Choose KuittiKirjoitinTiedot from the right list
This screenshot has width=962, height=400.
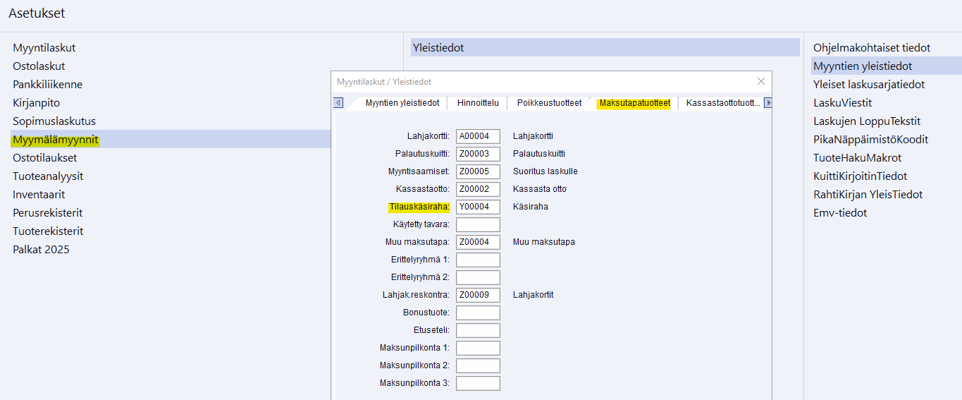[x=860, y=176]
